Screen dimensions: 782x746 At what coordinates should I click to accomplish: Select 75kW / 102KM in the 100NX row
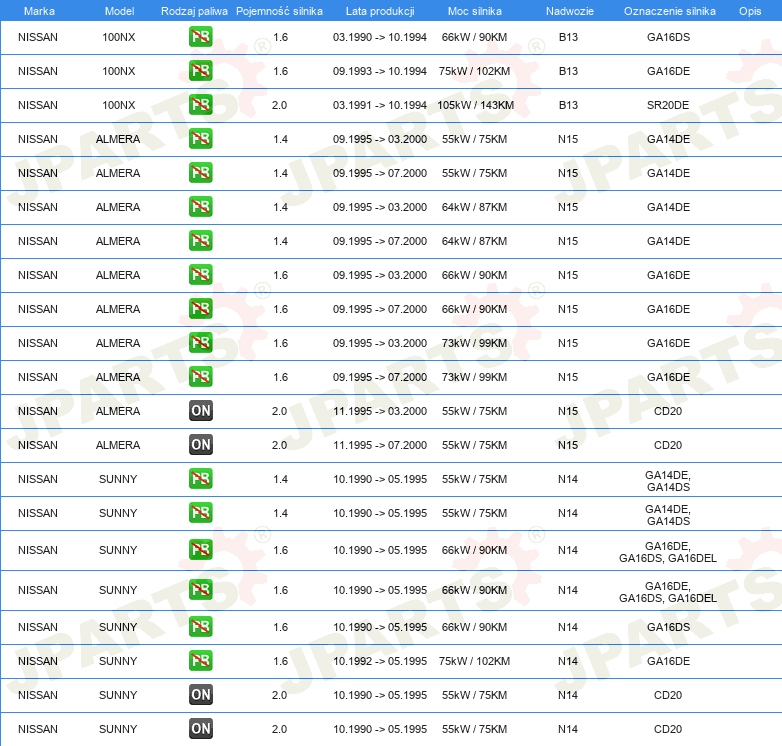[x=474, y=71]
